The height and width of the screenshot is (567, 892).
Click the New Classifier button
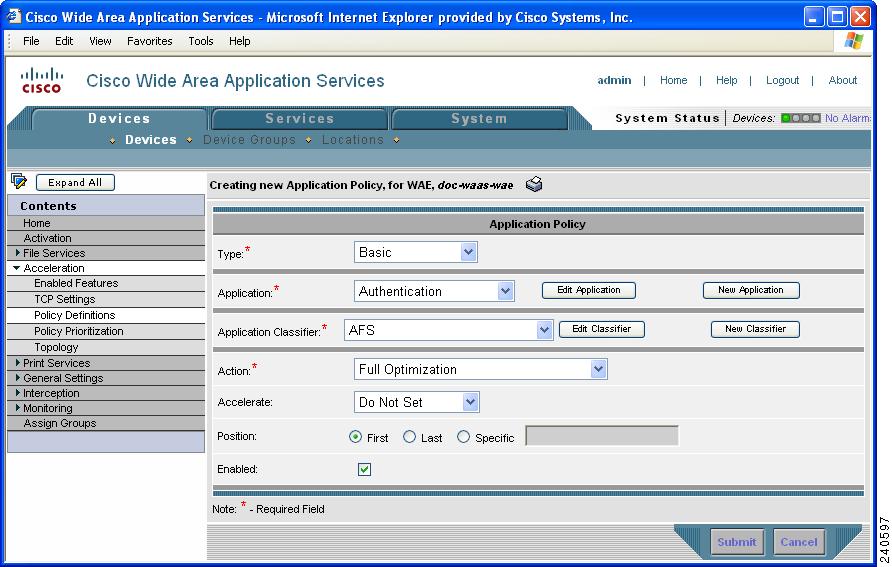(x=755, y=329)
